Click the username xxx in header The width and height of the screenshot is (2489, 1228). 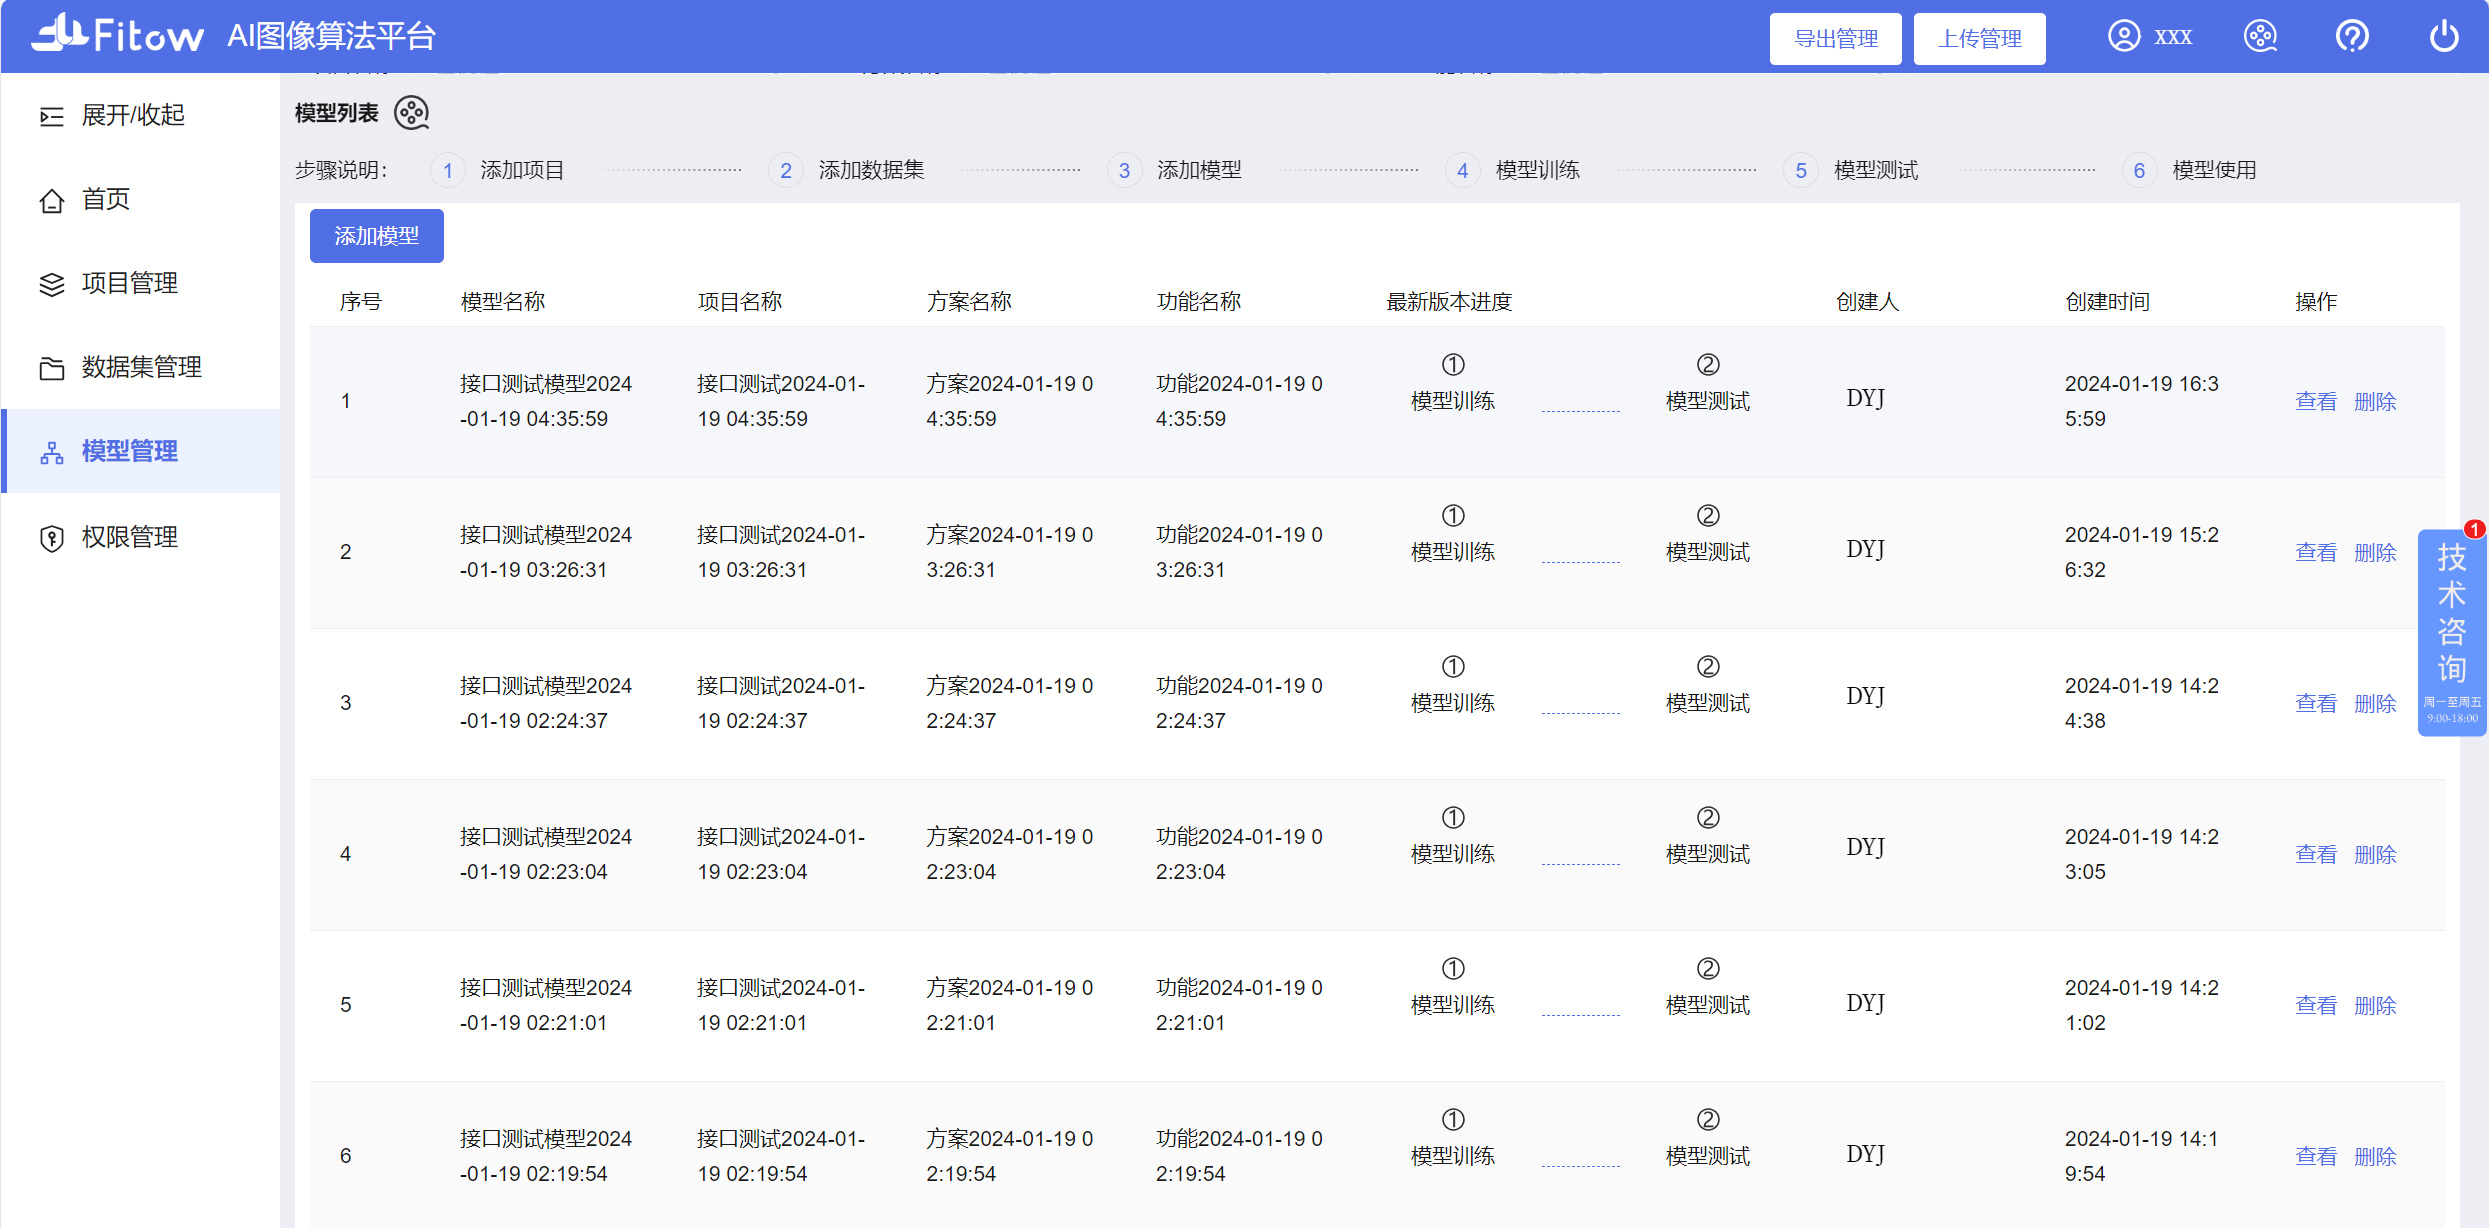click(x=2173, y=37)
